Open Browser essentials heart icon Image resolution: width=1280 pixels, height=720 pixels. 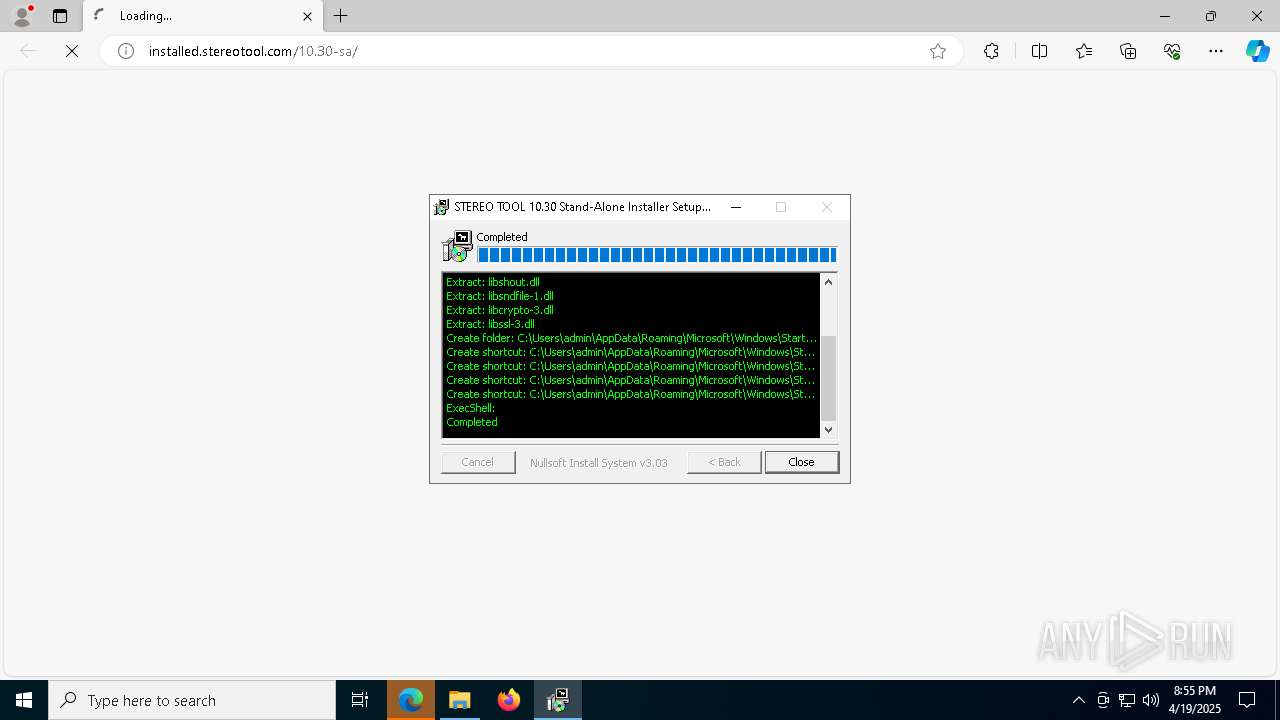(1172, 51)
